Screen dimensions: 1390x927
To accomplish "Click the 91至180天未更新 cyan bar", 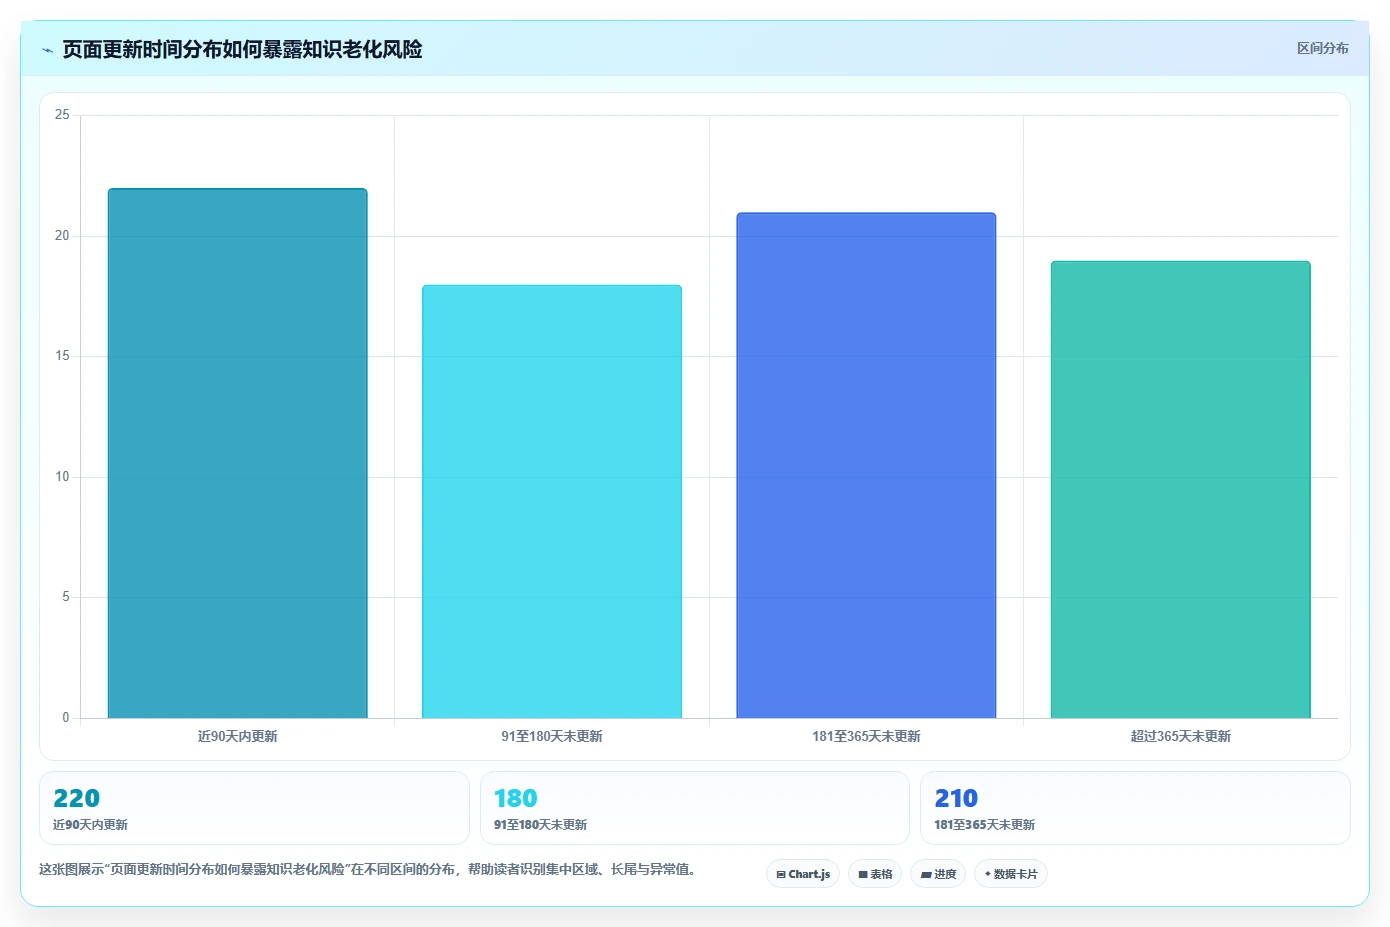I will (552, 502).
